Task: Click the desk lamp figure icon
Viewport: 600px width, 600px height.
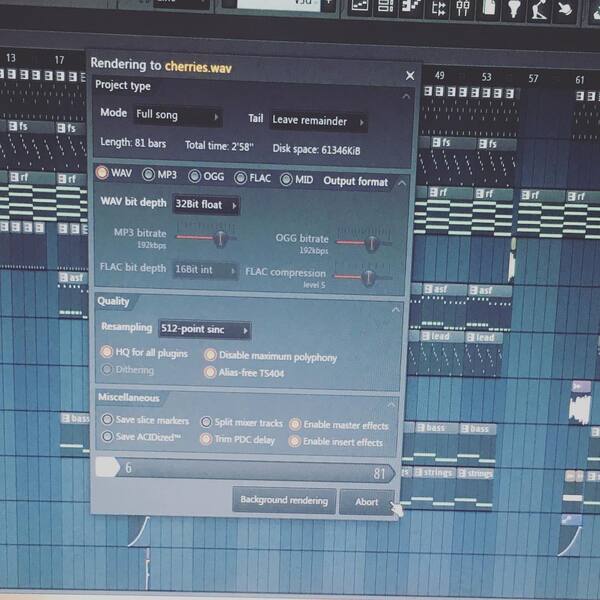Action: coord(539,11)
